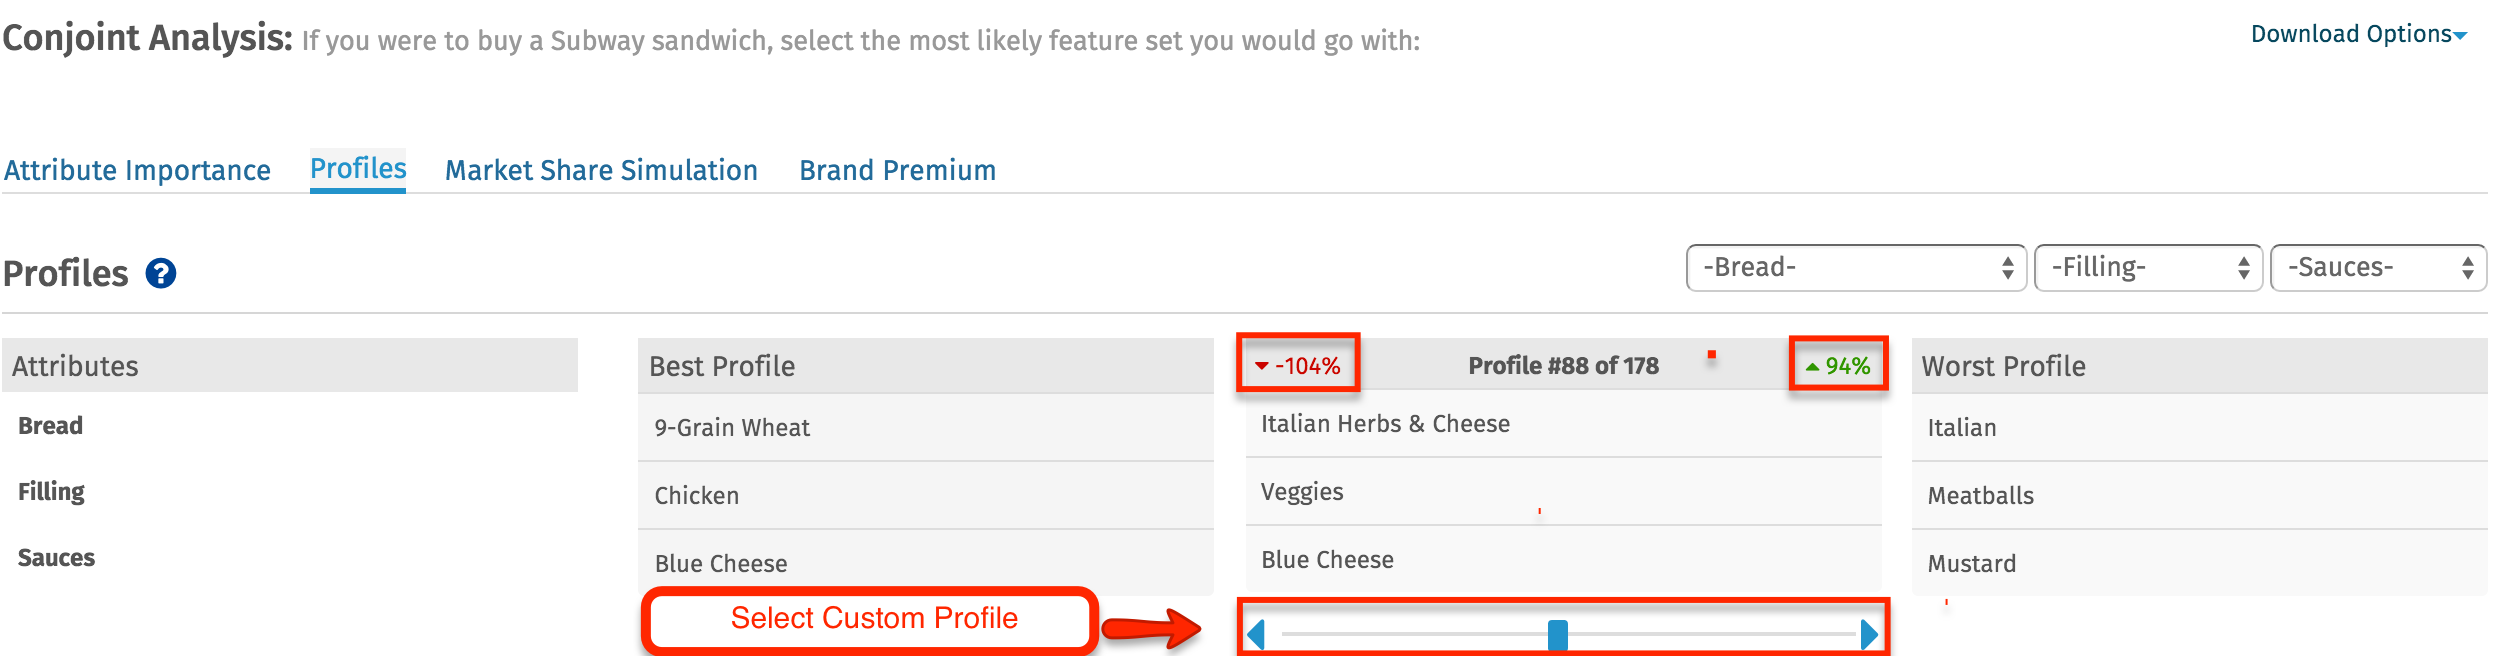Open the -Bread- filter dropdown
Viewport: 2500px width, 656px height.
(1856, 268)
